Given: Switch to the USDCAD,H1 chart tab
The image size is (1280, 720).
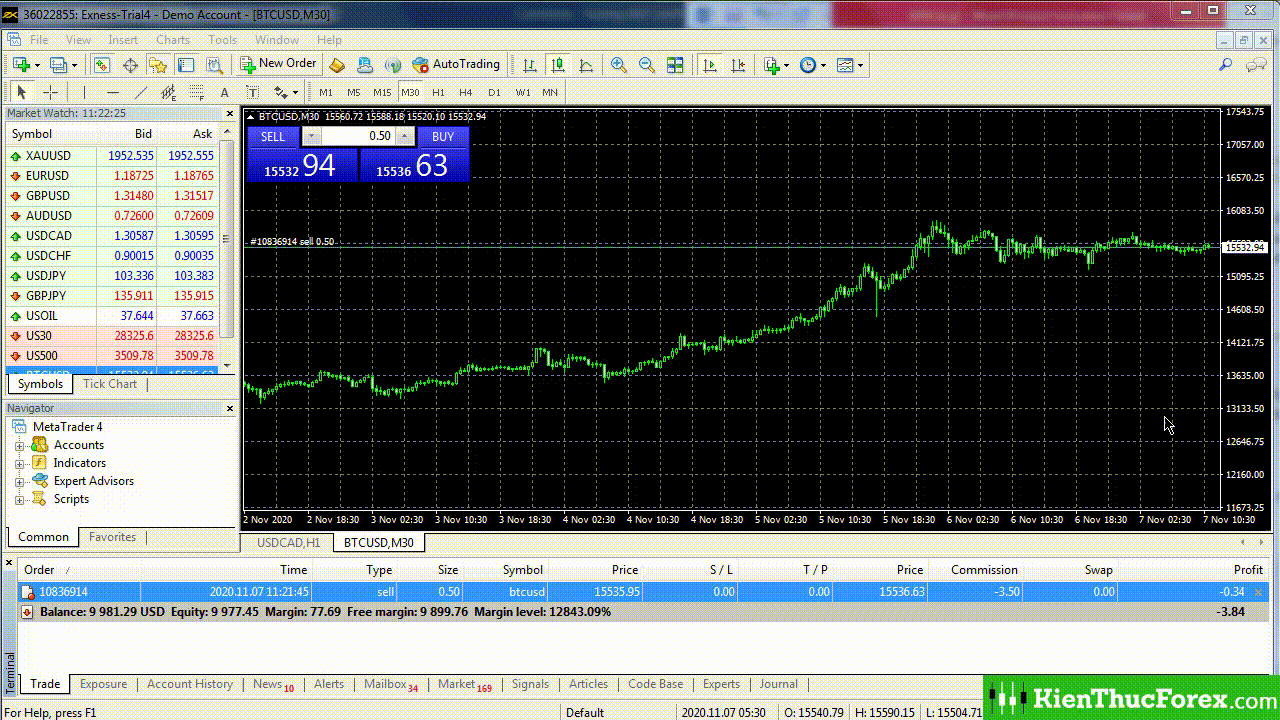Looking at the screenshot, I should click(288, 542).
